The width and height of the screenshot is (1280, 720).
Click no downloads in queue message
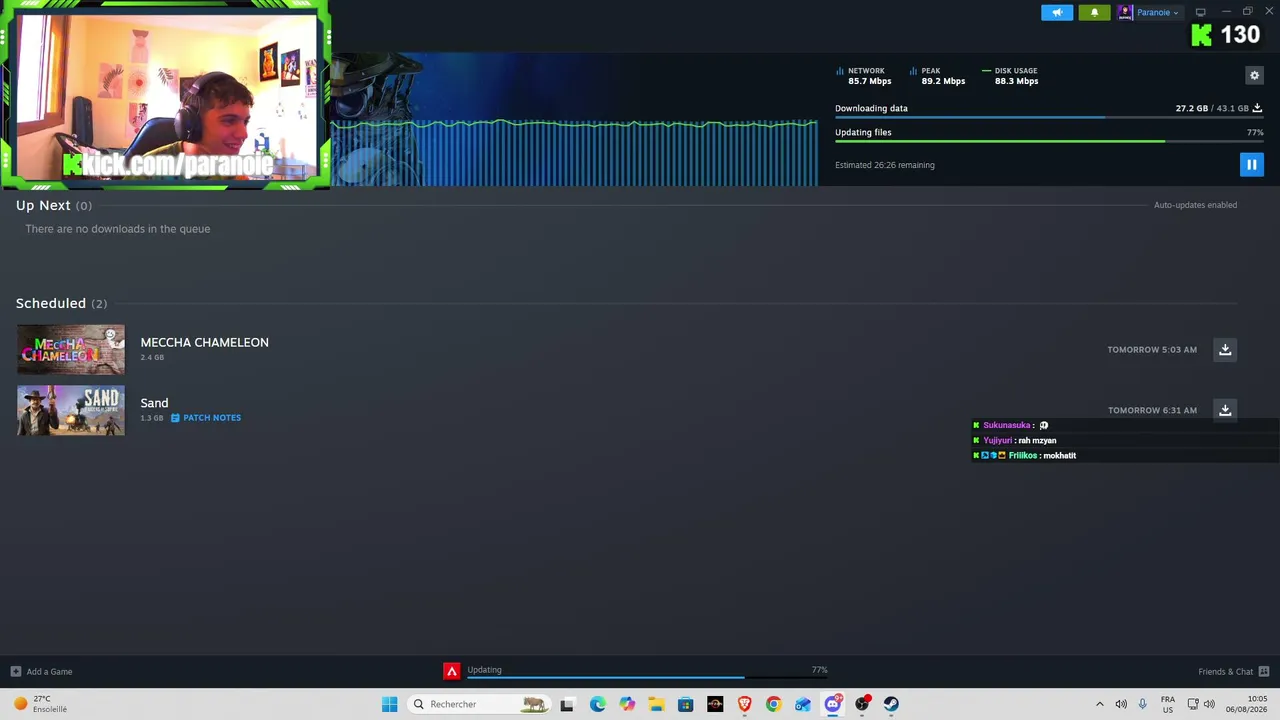click(x=118, y=229)
